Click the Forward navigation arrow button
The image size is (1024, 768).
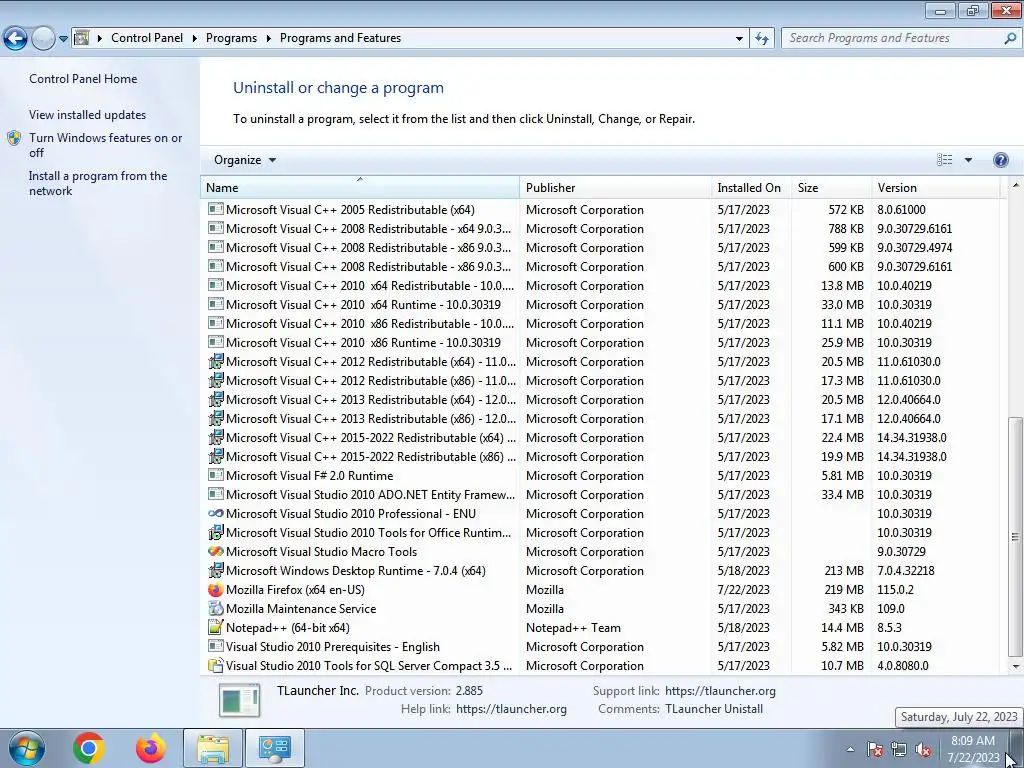click(43, 39)
